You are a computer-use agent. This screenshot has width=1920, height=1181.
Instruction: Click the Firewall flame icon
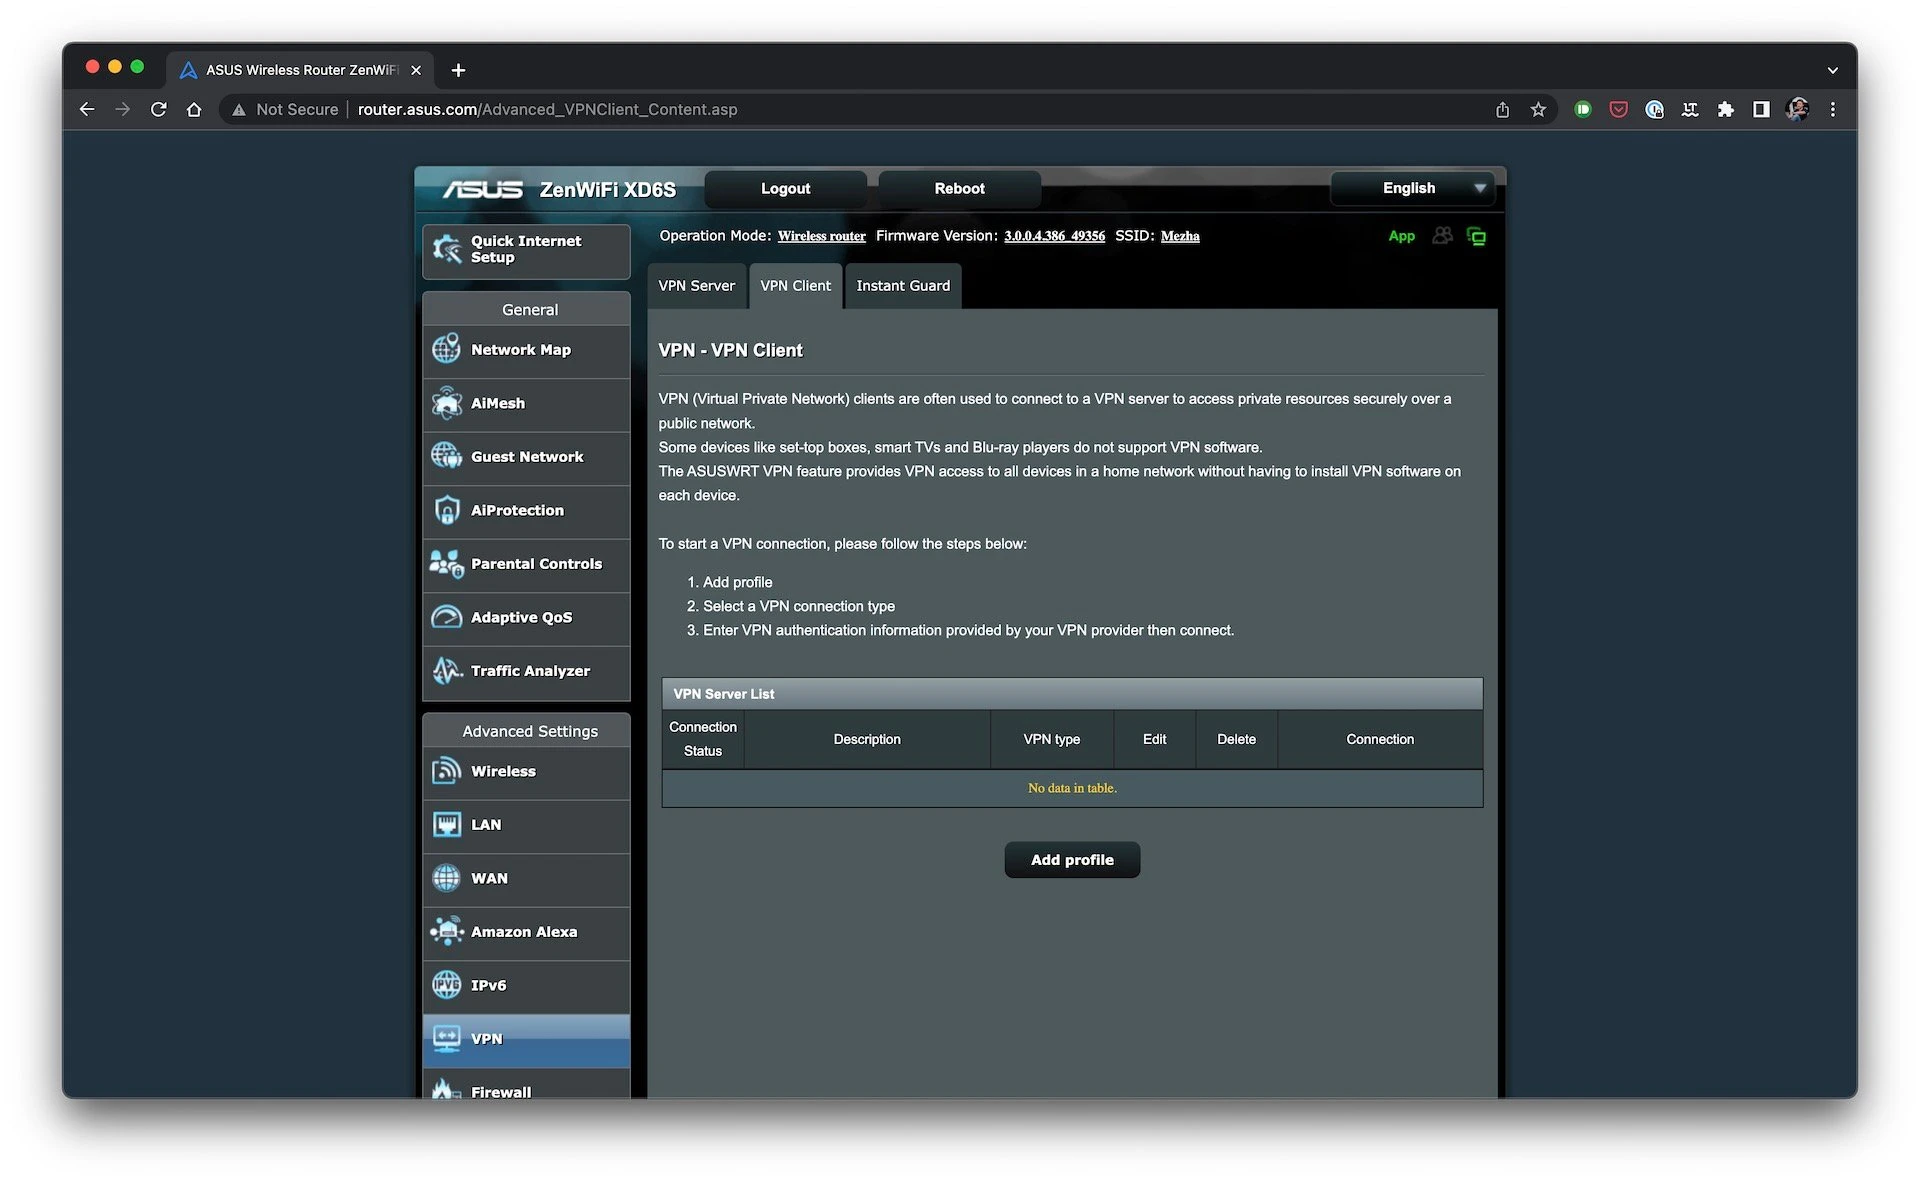point(446,1089)
